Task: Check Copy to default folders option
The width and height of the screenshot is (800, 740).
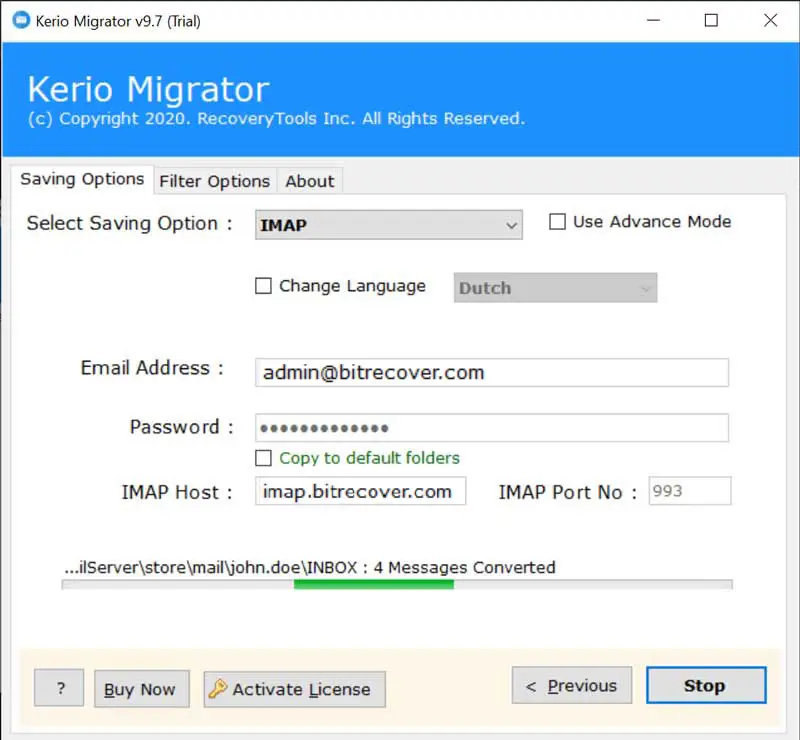Action: point(263,458)
